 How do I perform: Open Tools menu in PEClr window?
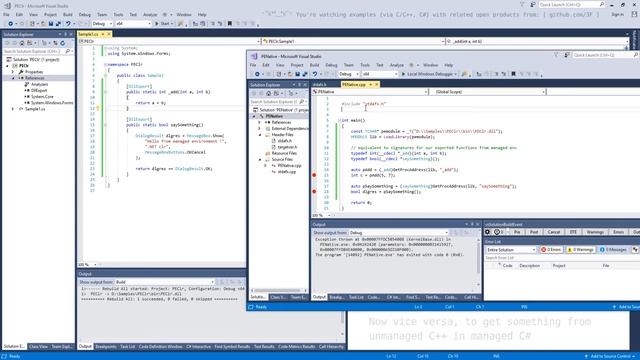click(x=118, y=15)
